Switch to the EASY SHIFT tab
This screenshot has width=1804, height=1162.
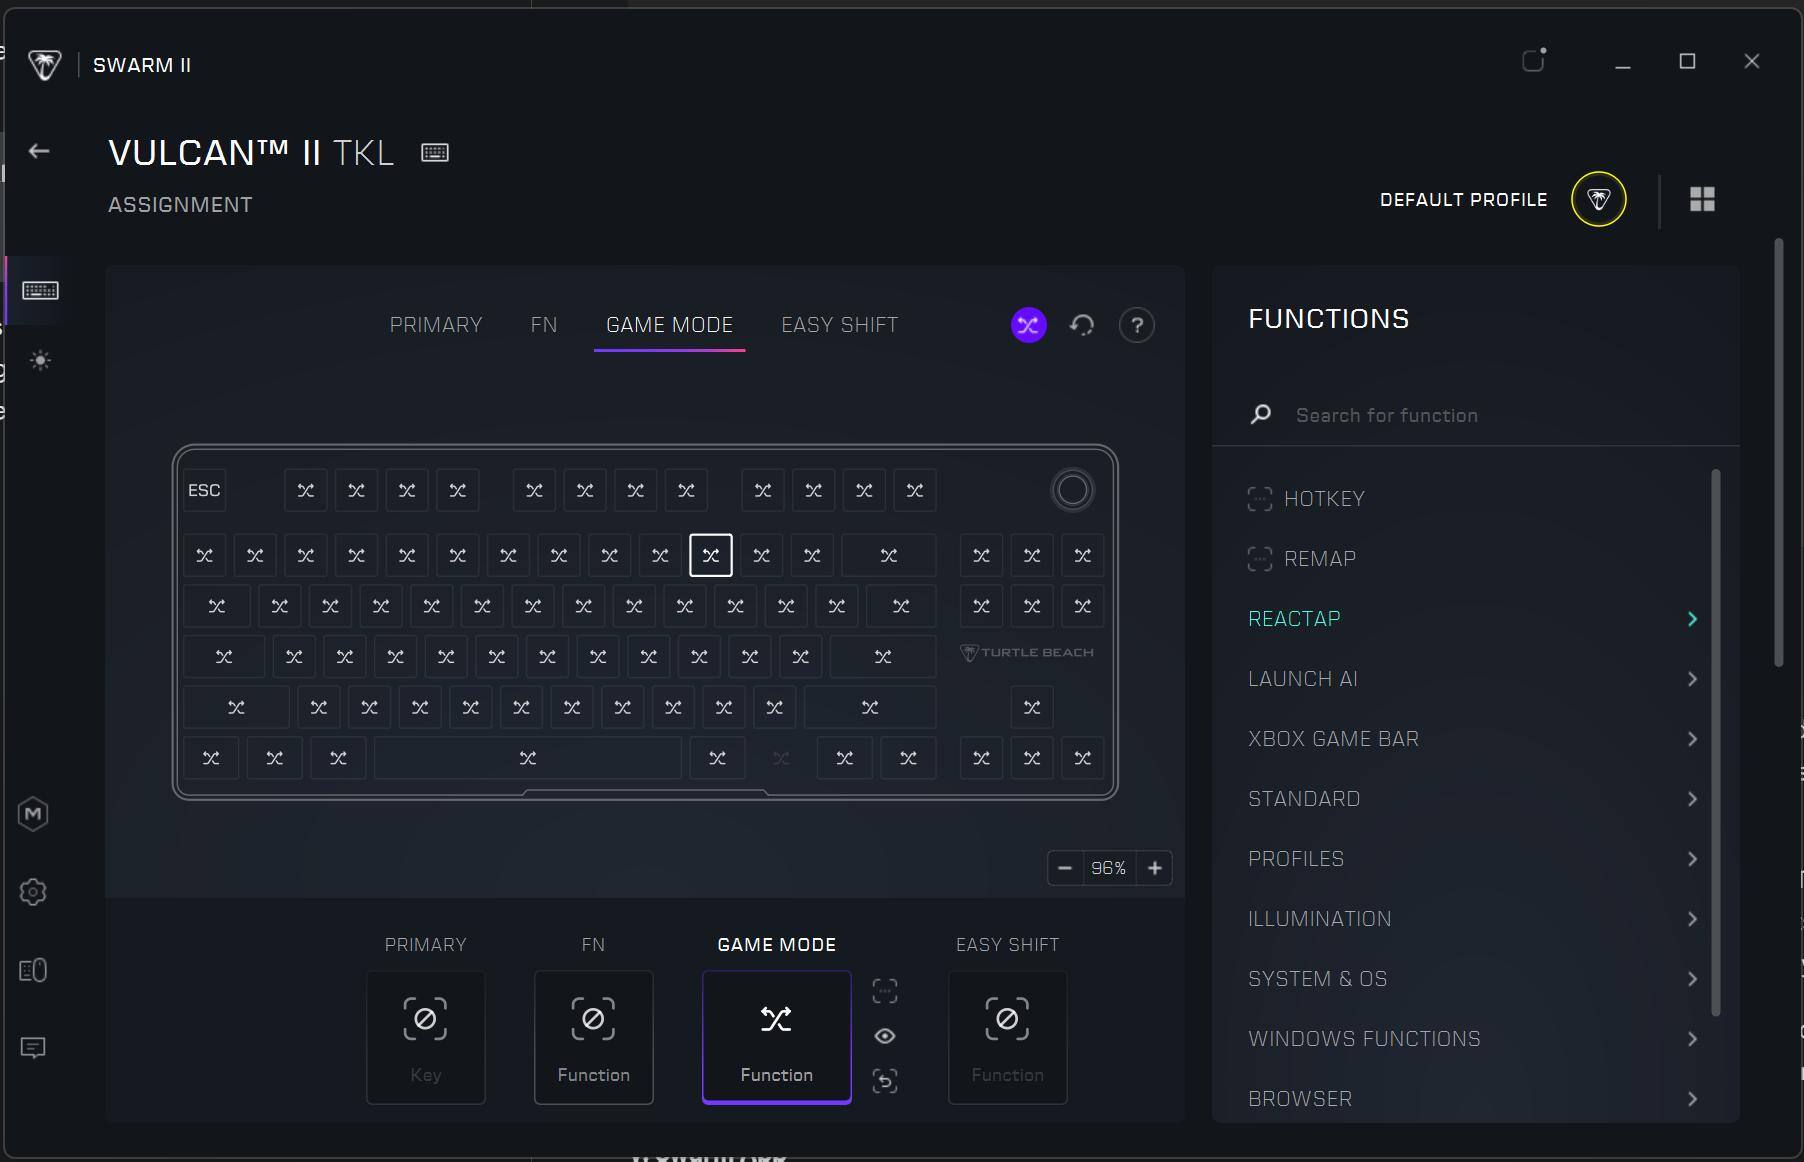(839, 325)
